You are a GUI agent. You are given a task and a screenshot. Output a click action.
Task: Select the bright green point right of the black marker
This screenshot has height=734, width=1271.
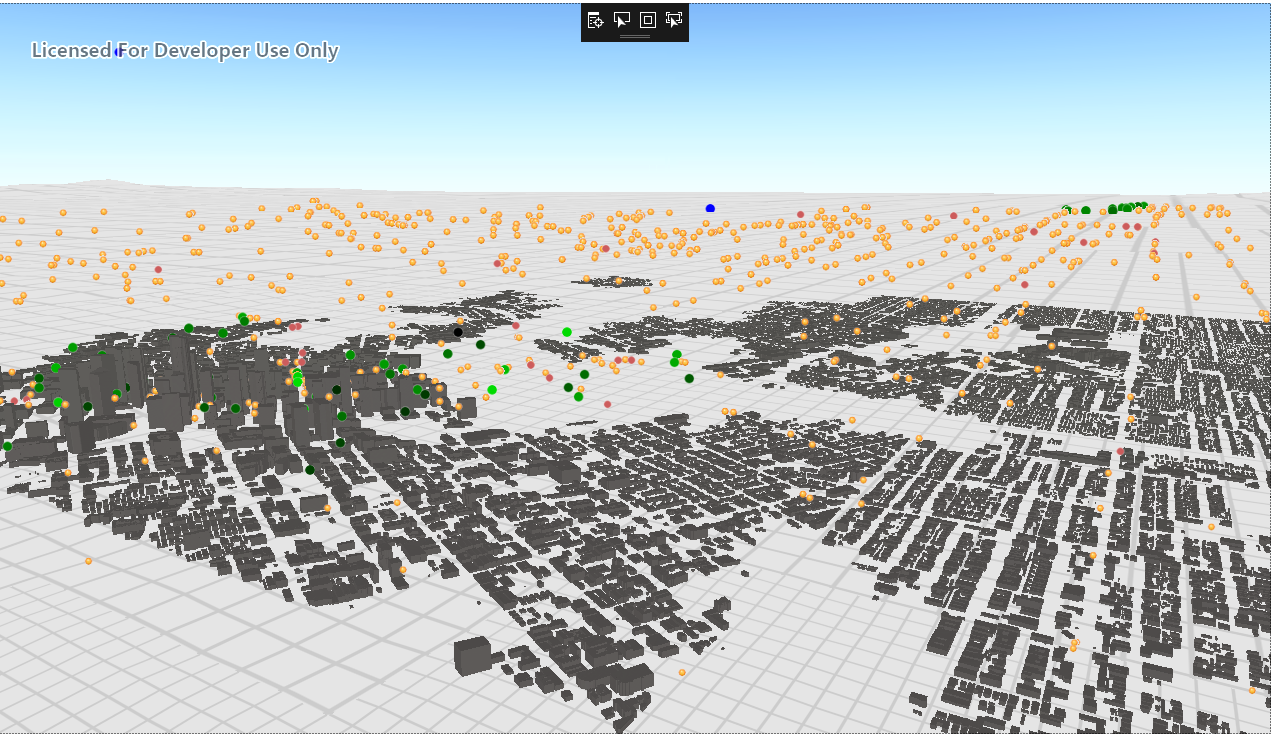click(x=567, y=332)
